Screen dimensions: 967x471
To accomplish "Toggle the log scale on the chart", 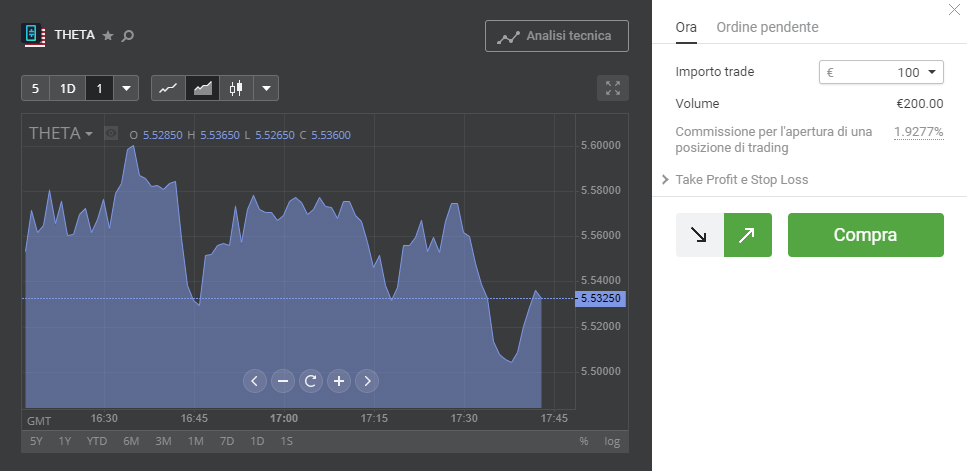I will pos(612,441).
